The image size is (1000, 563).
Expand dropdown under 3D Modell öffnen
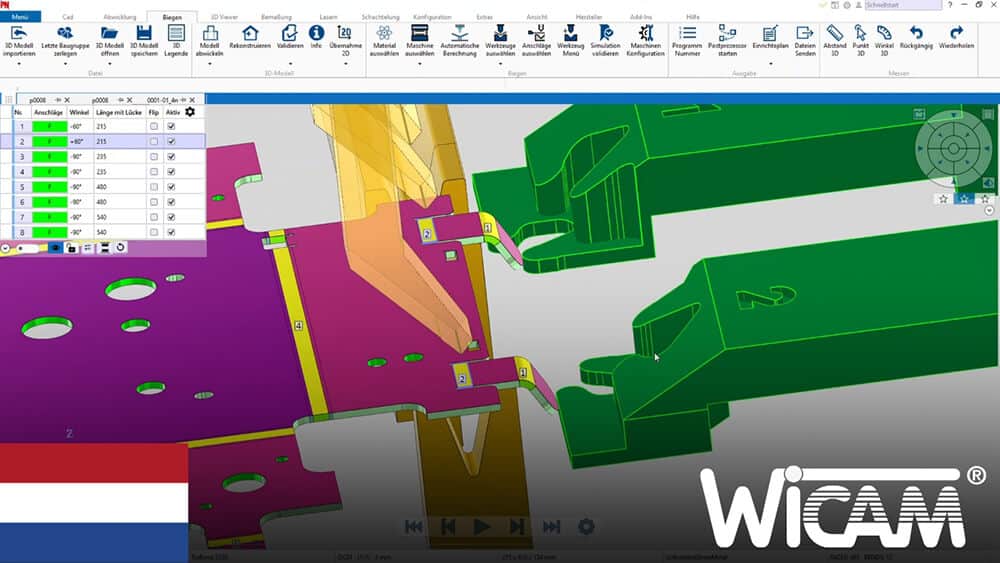click(110, 62)
